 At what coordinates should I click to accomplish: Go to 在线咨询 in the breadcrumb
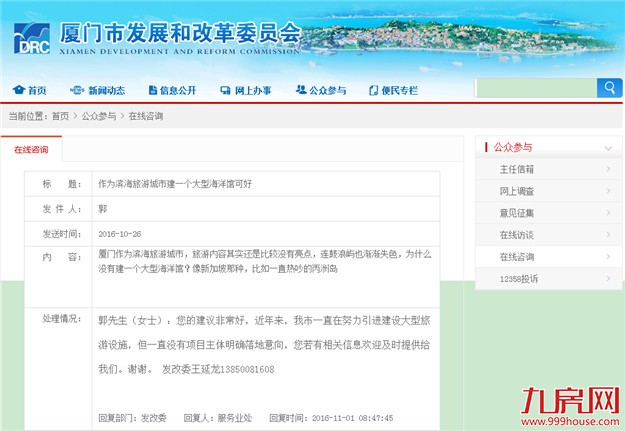point(146,116)
